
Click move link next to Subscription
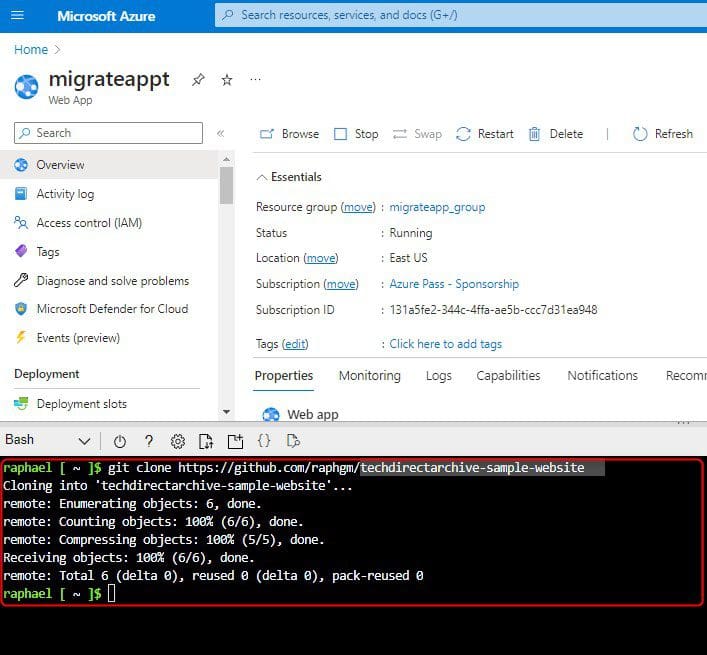(x=341, y=284)
